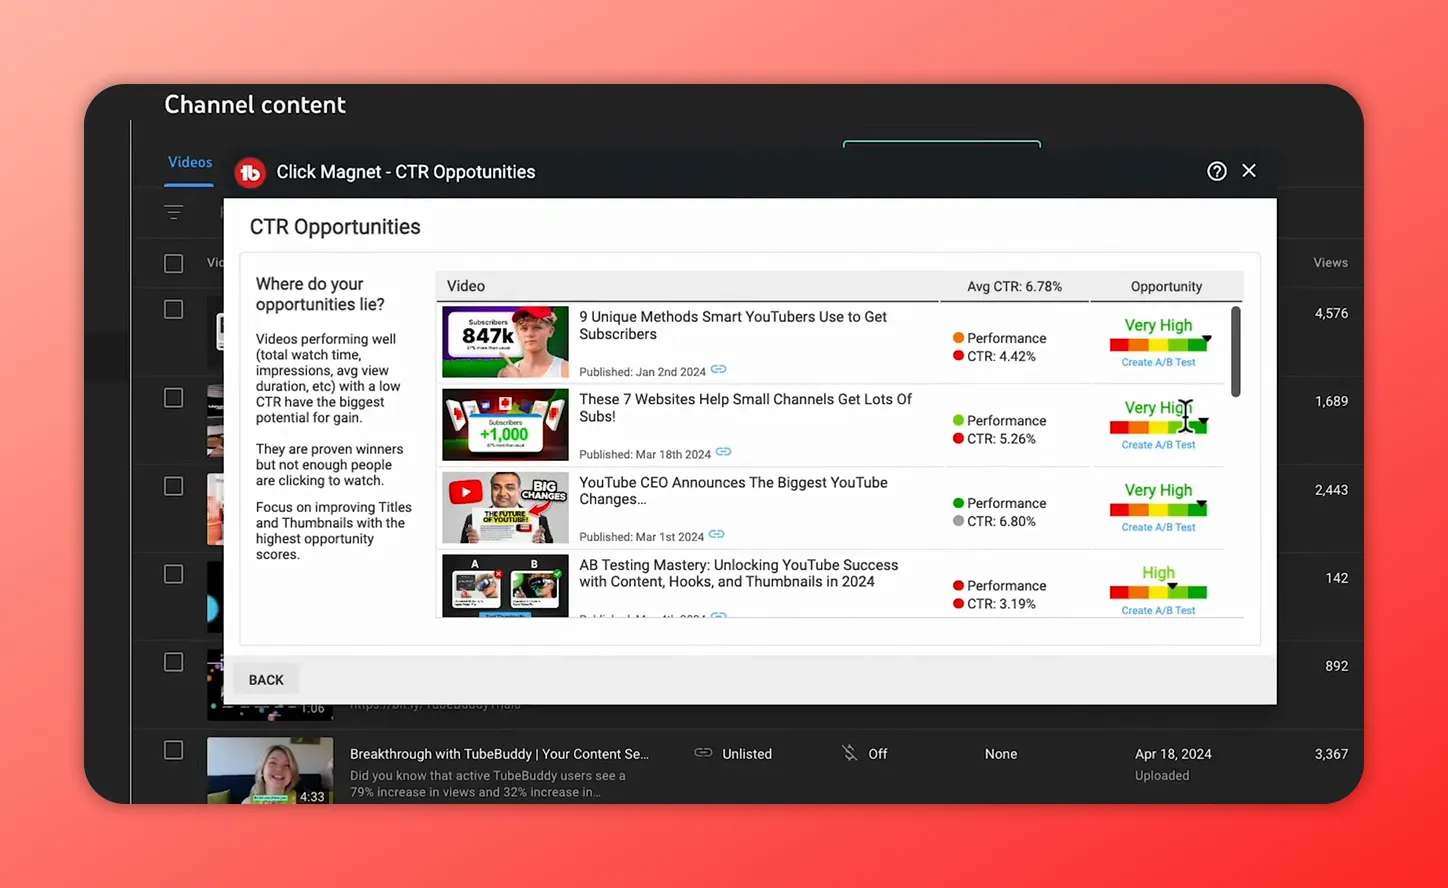Click the CTR Opportunities heading
The image size is (1448, 888).
(x=335, y=227)
